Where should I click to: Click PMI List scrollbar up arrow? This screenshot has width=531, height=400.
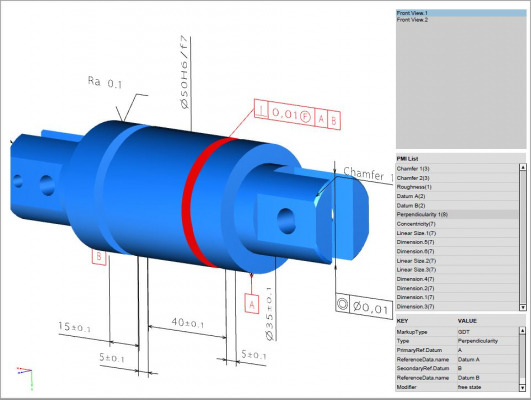[x=523, y=167]
